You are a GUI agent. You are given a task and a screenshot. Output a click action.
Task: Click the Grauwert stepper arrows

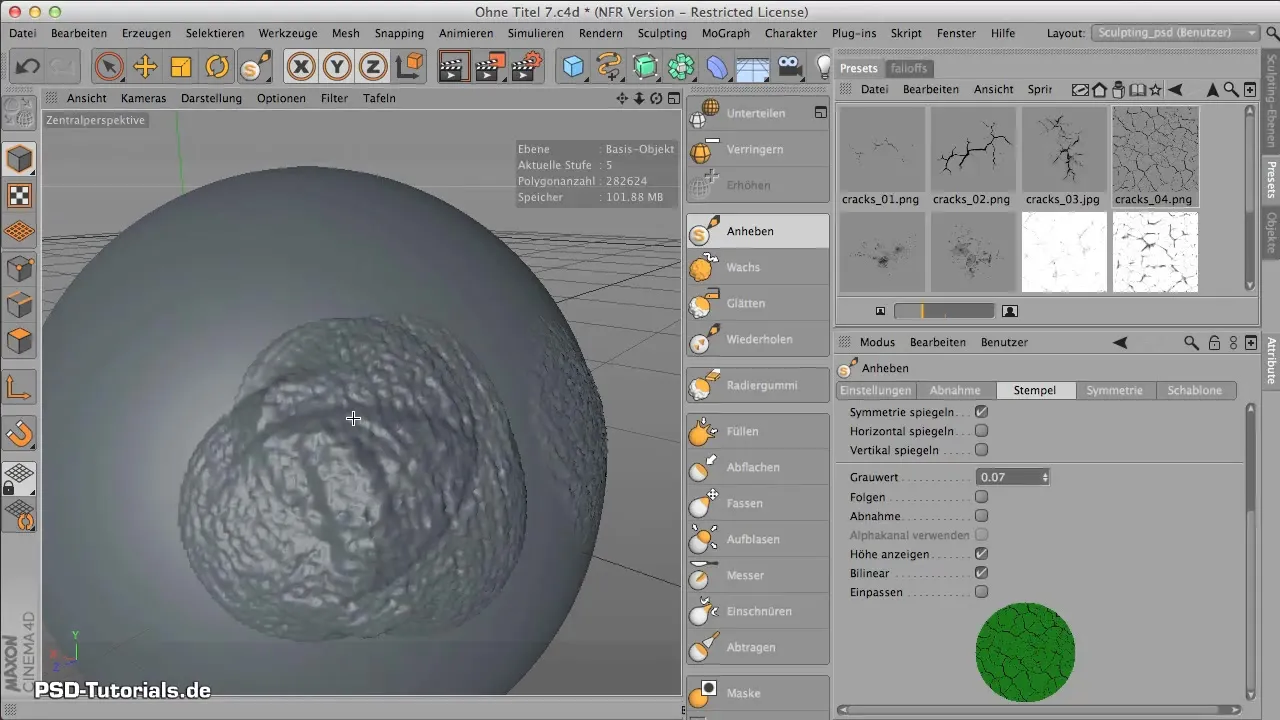point(1045,477)
